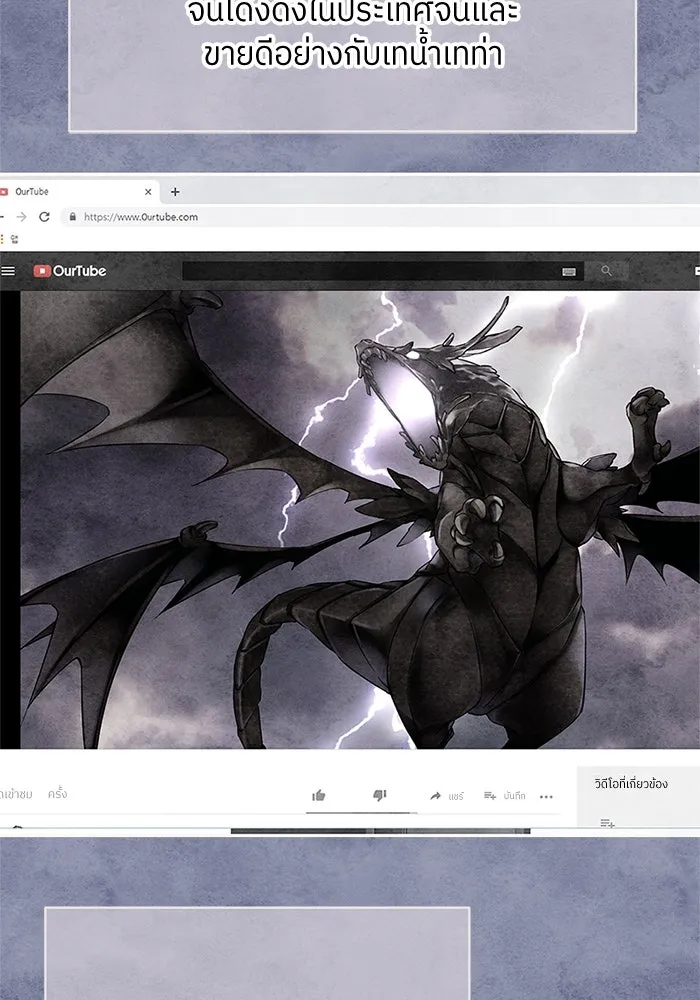The width and height of the screenshot is (700, 1000).
Task: Click the search magnifier button
Action: (606, 271)
